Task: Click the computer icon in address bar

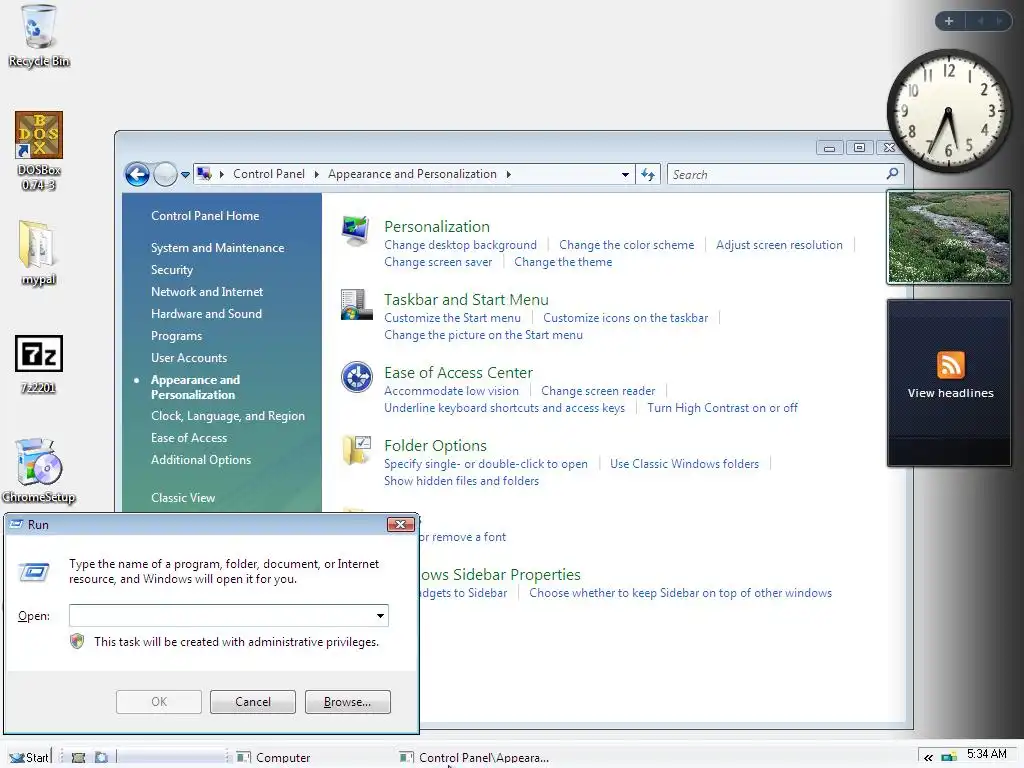Action: pyautogui.click(x=204, y=174)
